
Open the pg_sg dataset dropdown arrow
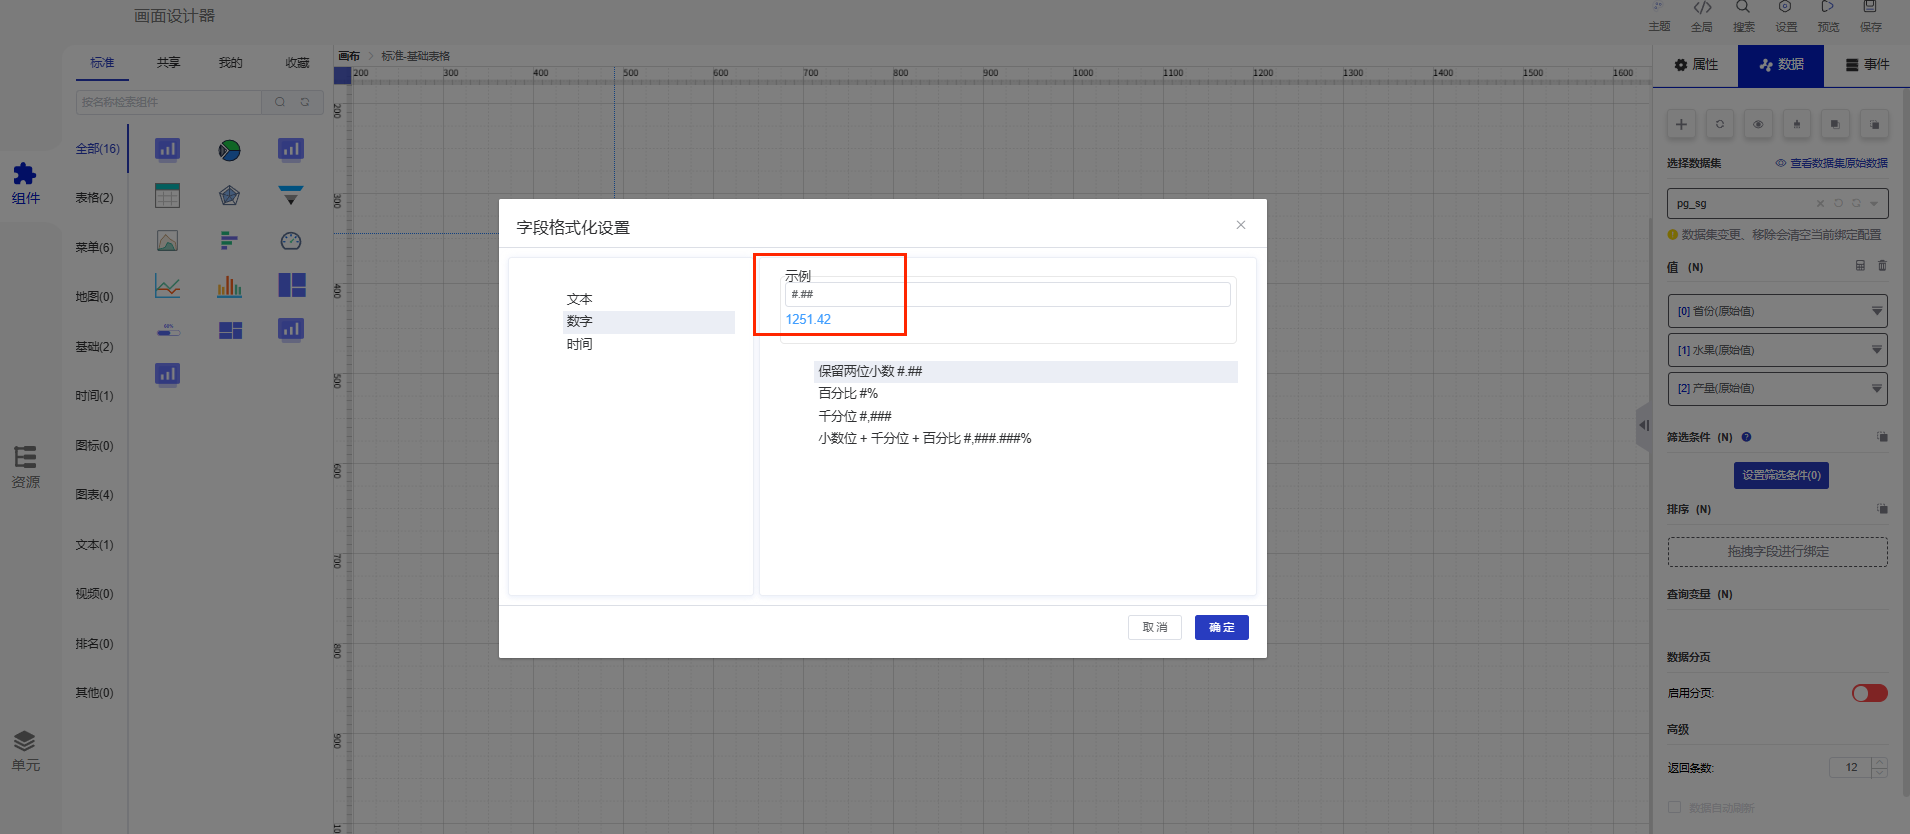click(x=1874, y=203)
